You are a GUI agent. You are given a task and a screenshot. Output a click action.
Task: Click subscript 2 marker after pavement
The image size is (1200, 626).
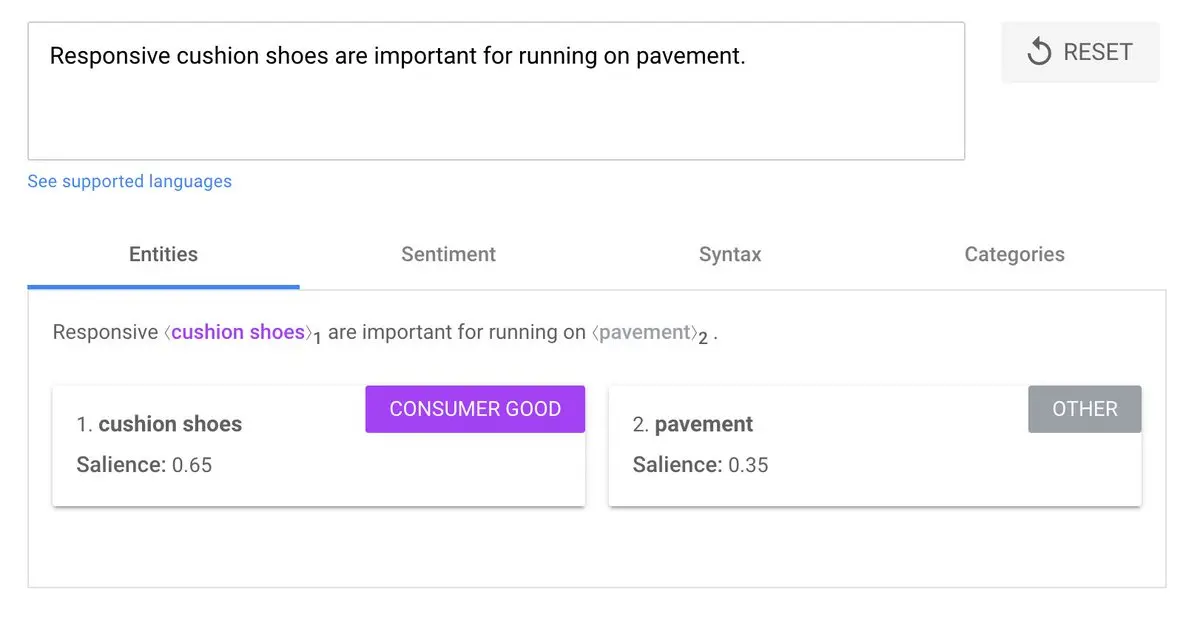tap(703, 339)
